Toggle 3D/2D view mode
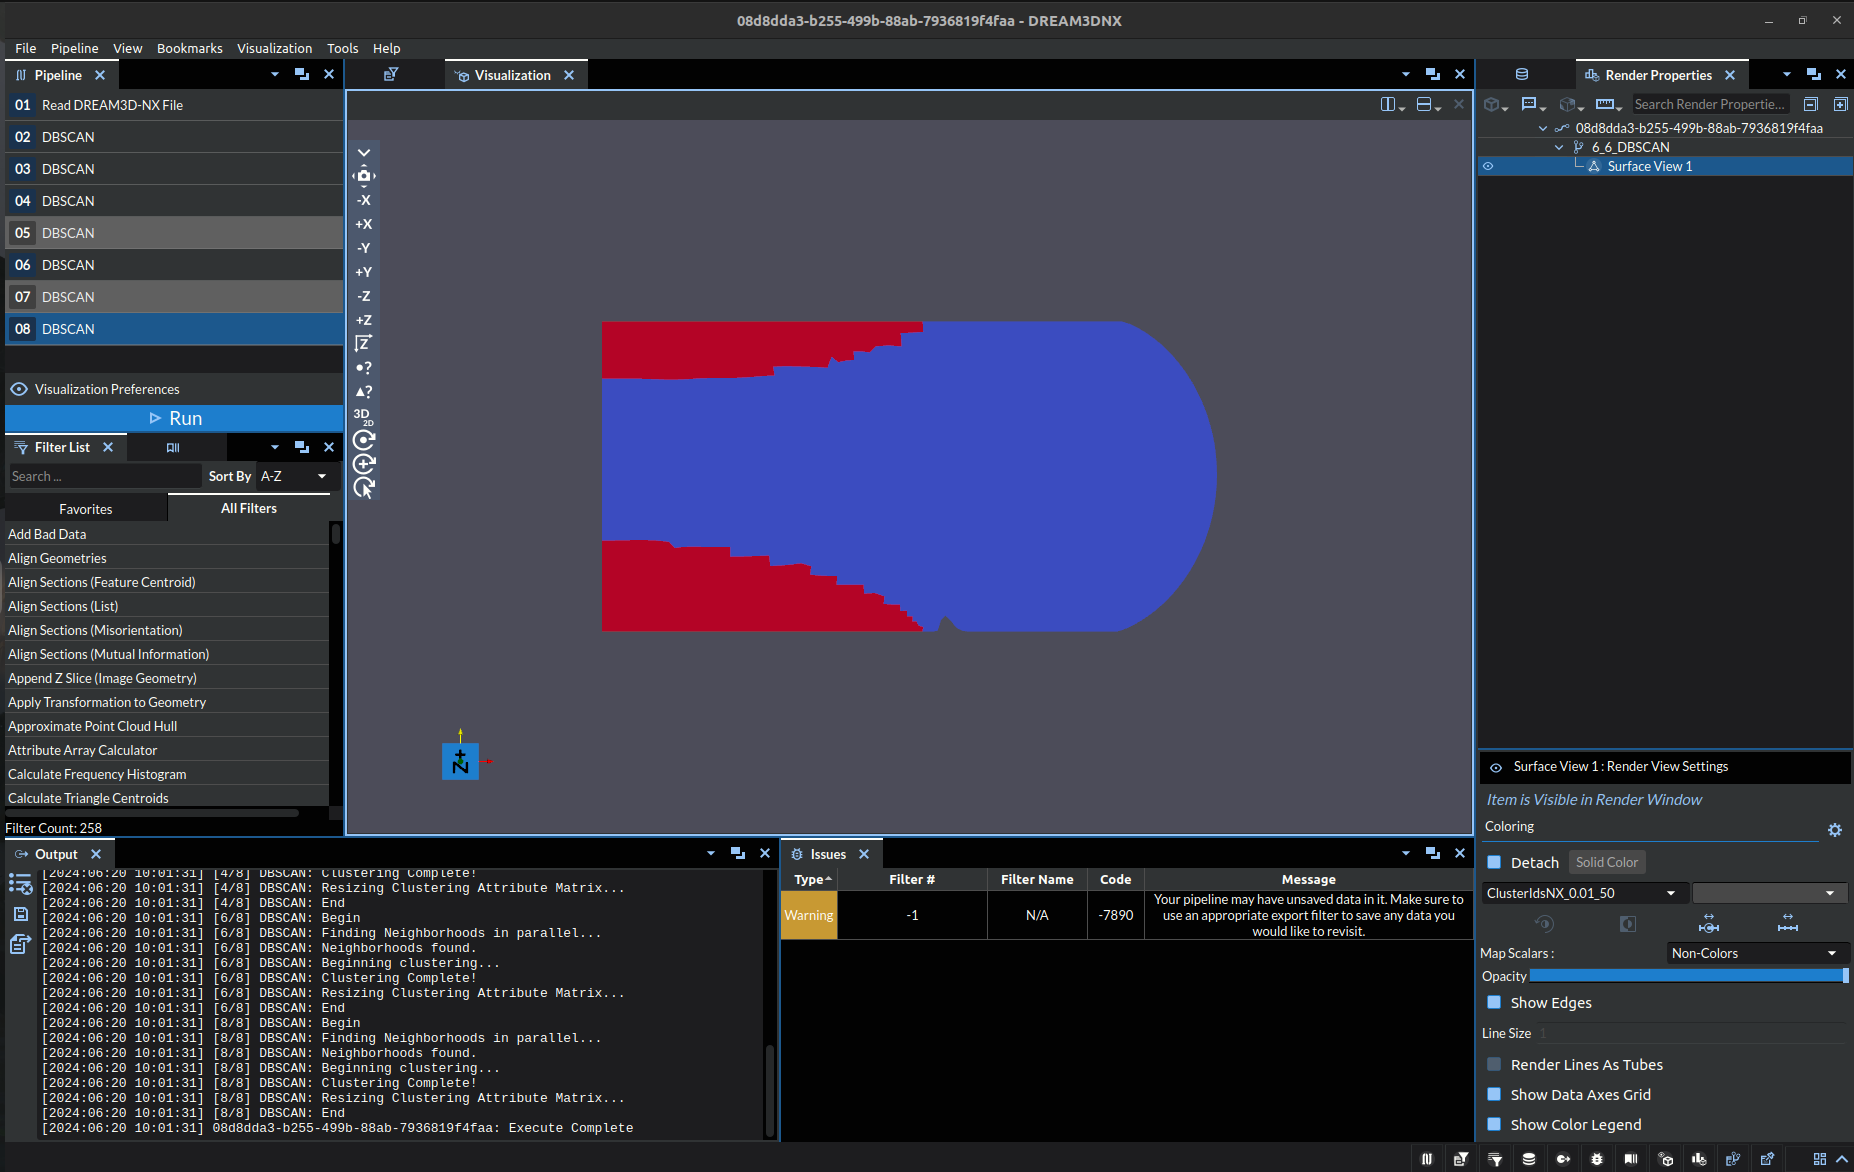 coord(364,416)
